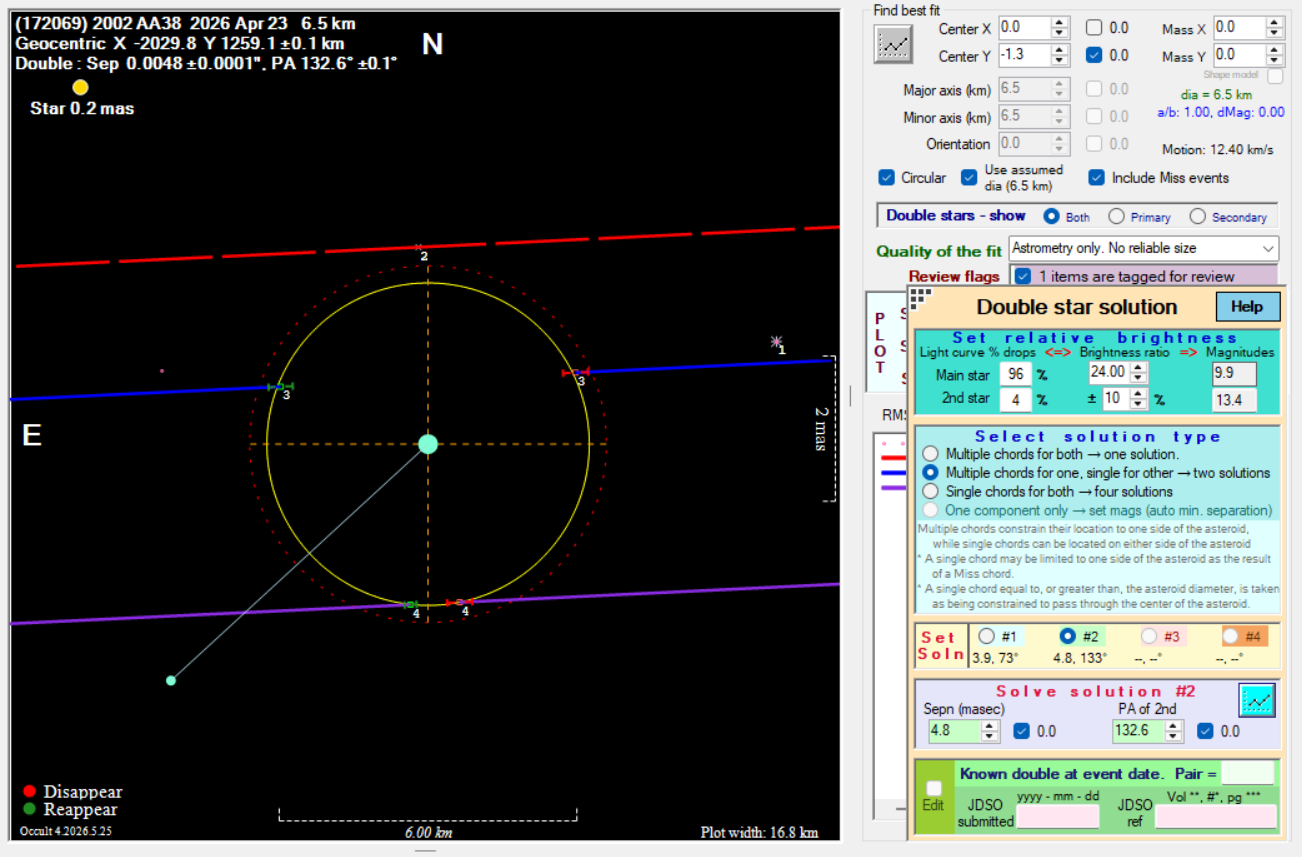1302x857 pixels.
Task: Toggle Use assumed dia (6.5 km) checkbox
Action: pyautogui.click(x=969, y=177)
